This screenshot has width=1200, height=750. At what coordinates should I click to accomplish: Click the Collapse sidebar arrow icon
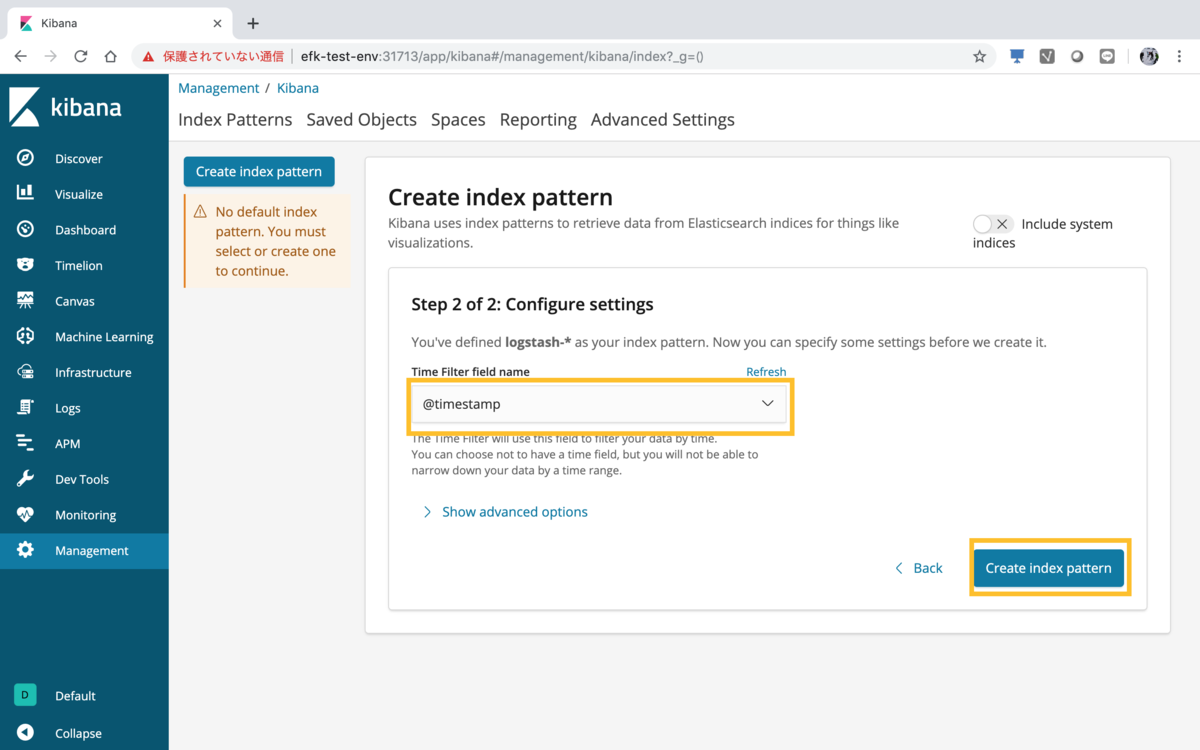point(25,733)
